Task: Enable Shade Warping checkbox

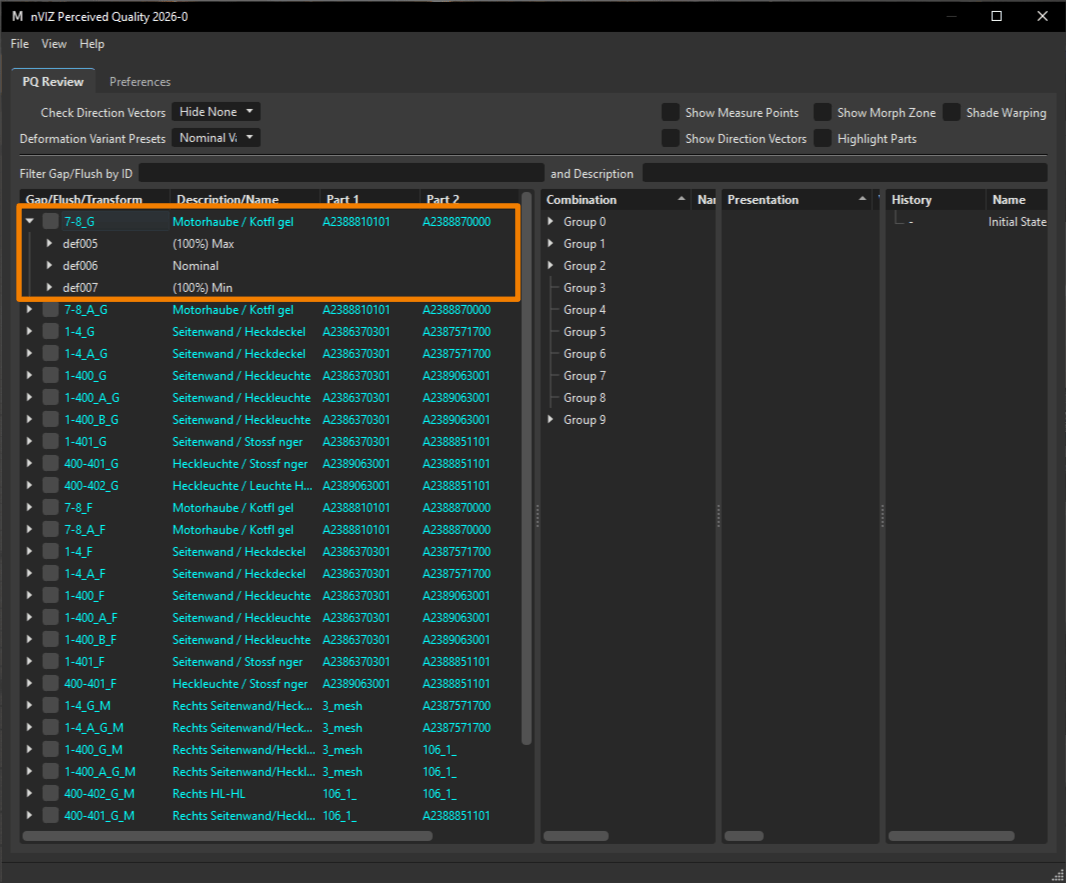Action: 952,112
